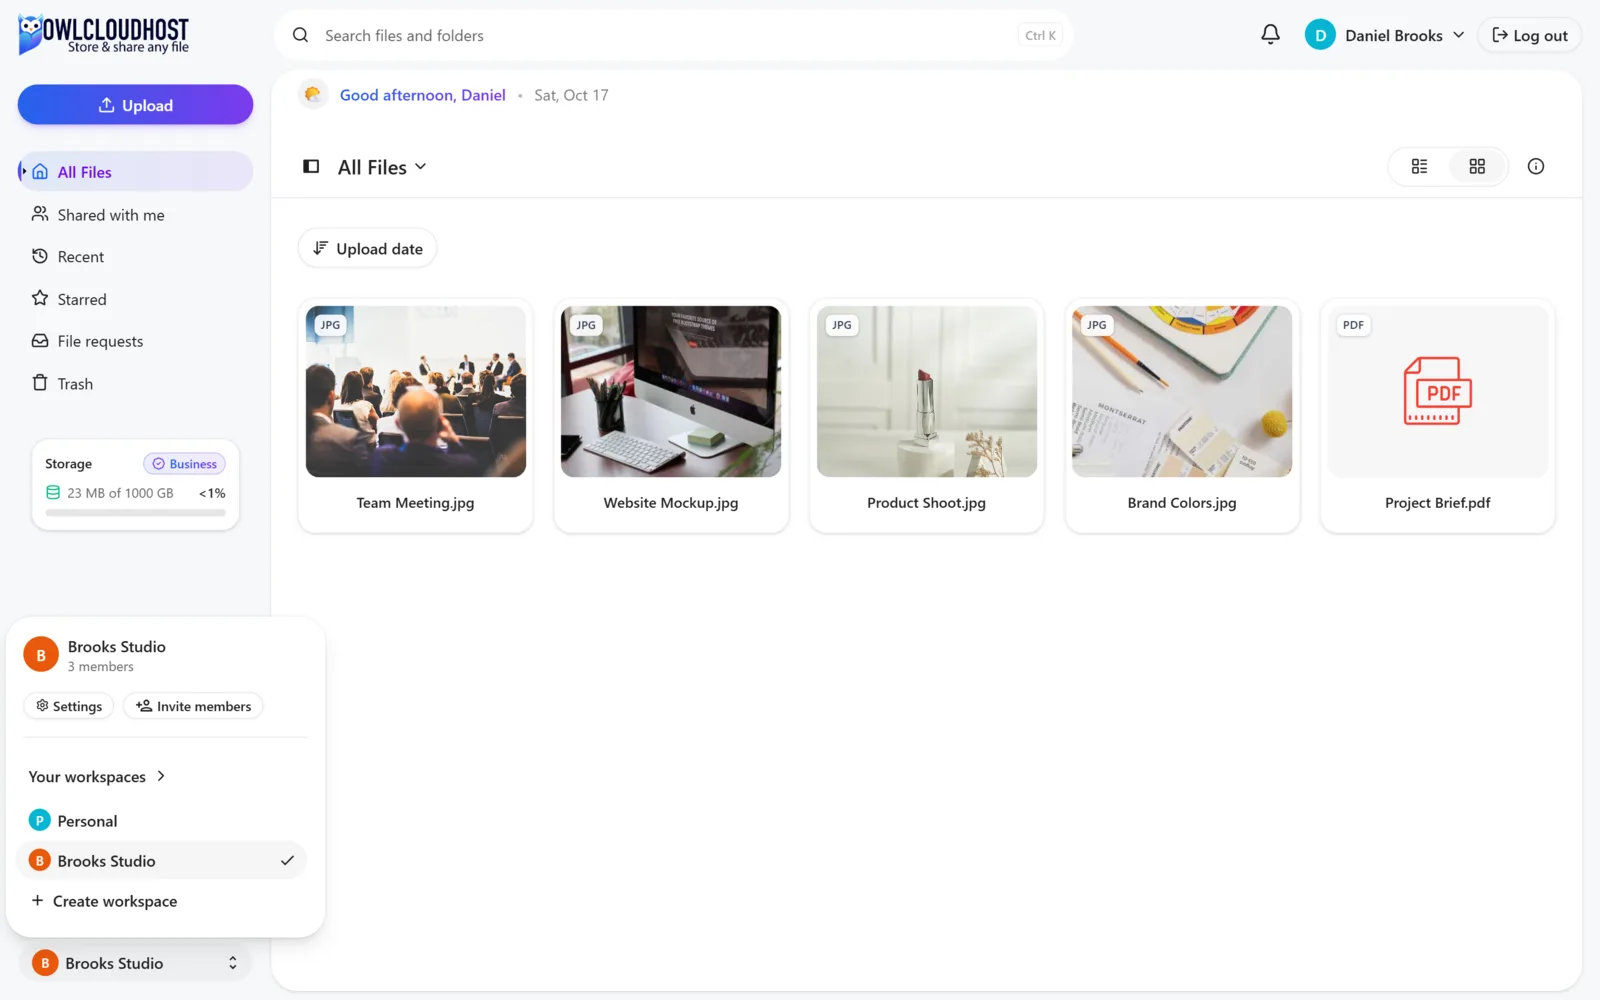
Task: Click the Business plan badge
Action: click(x=184, y=464)
